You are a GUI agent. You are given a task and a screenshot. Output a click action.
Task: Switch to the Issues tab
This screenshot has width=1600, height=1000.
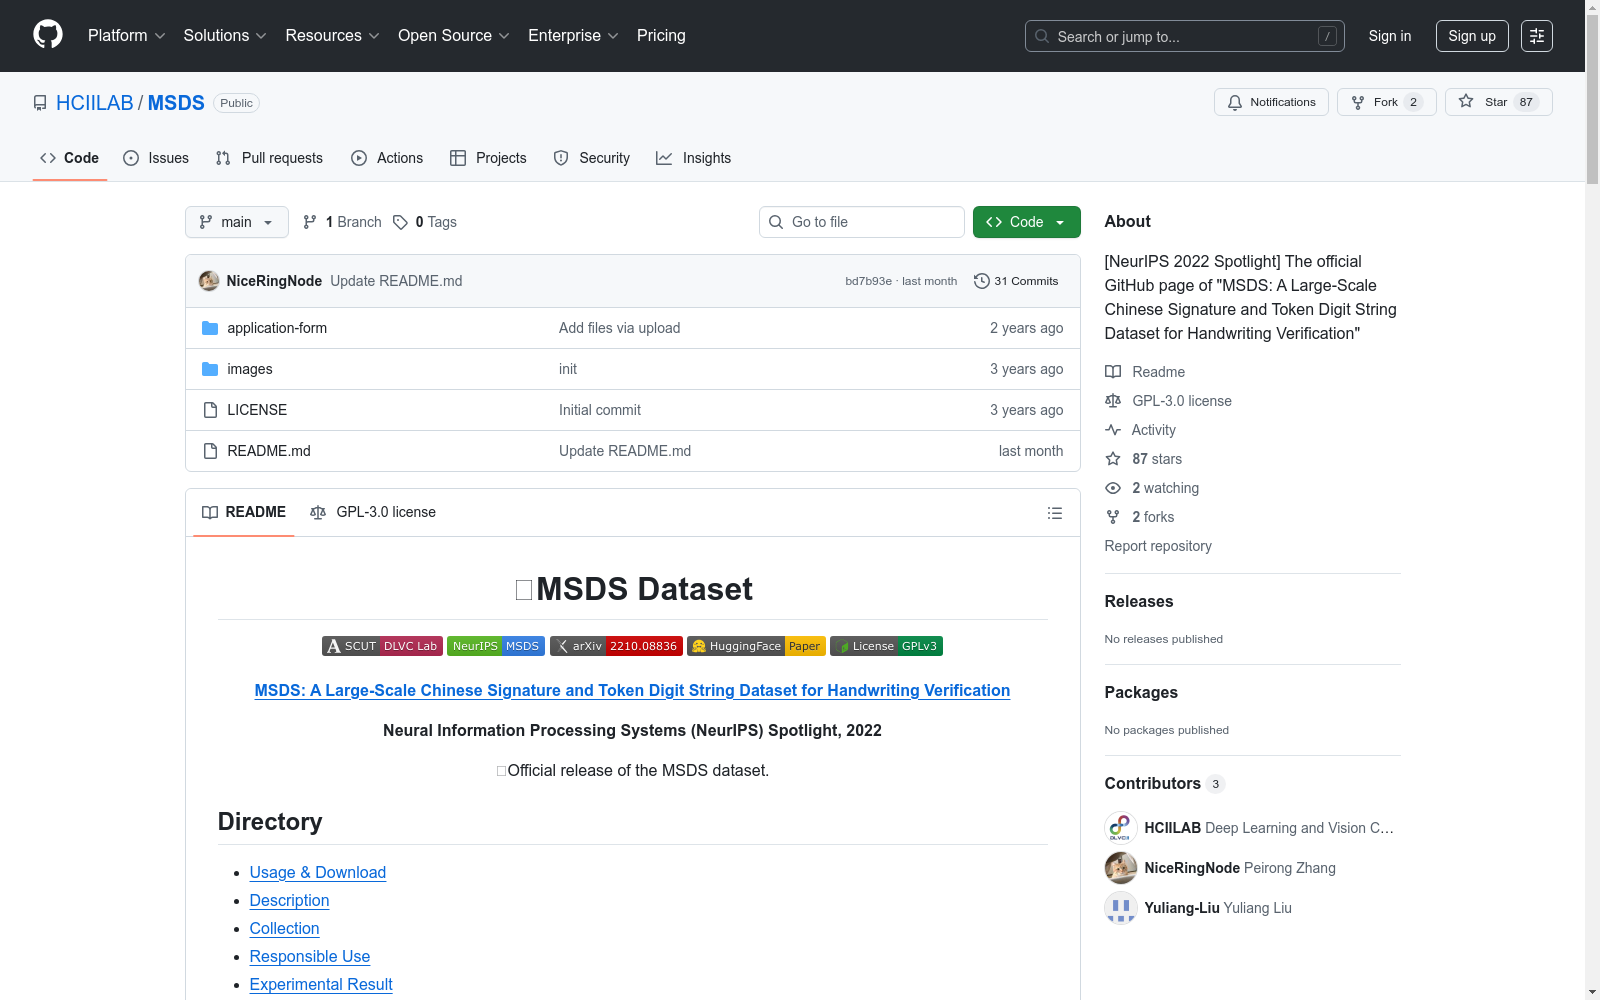click(156, 158)
